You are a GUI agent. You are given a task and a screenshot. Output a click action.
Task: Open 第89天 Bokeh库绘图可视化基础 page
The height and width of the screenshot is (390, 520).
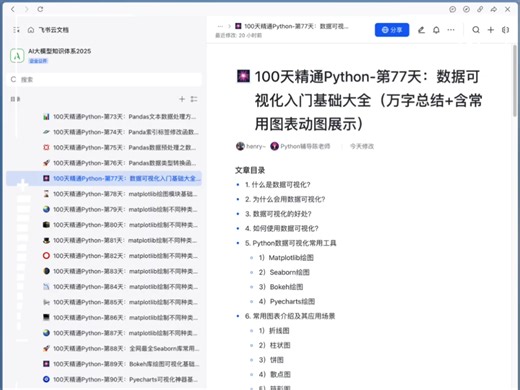(104, 364)
